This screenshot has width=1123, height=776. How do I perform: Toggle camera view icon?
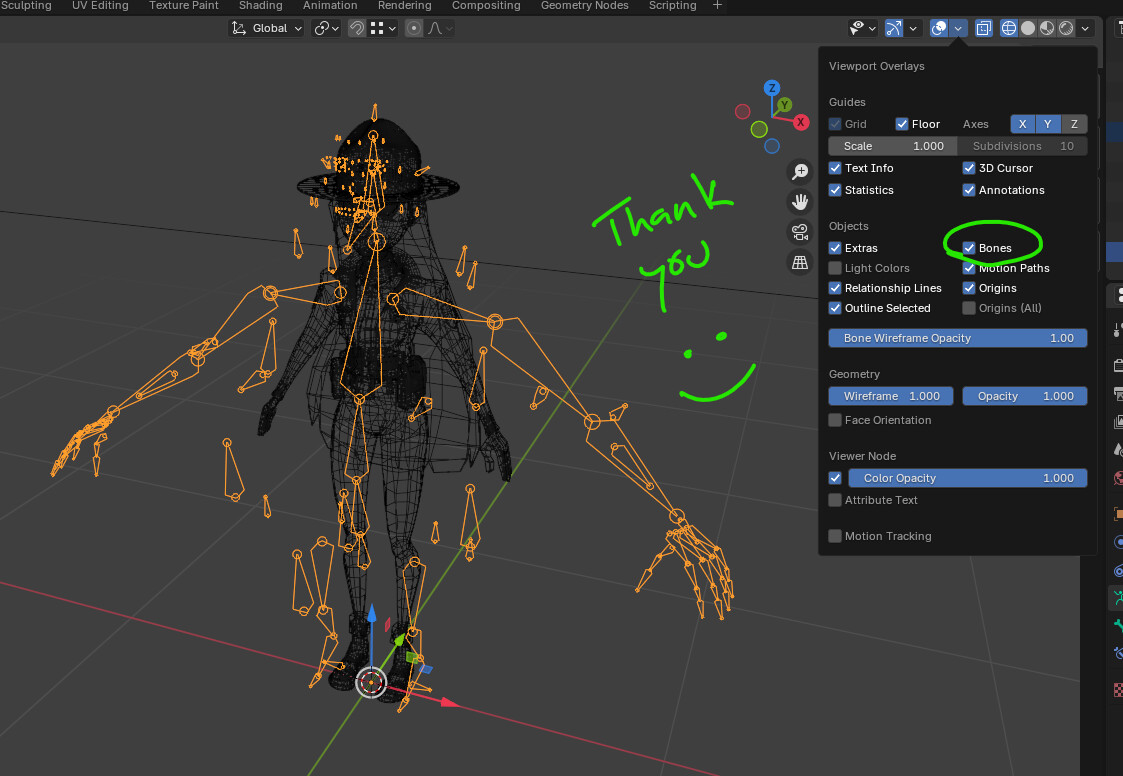800,232
